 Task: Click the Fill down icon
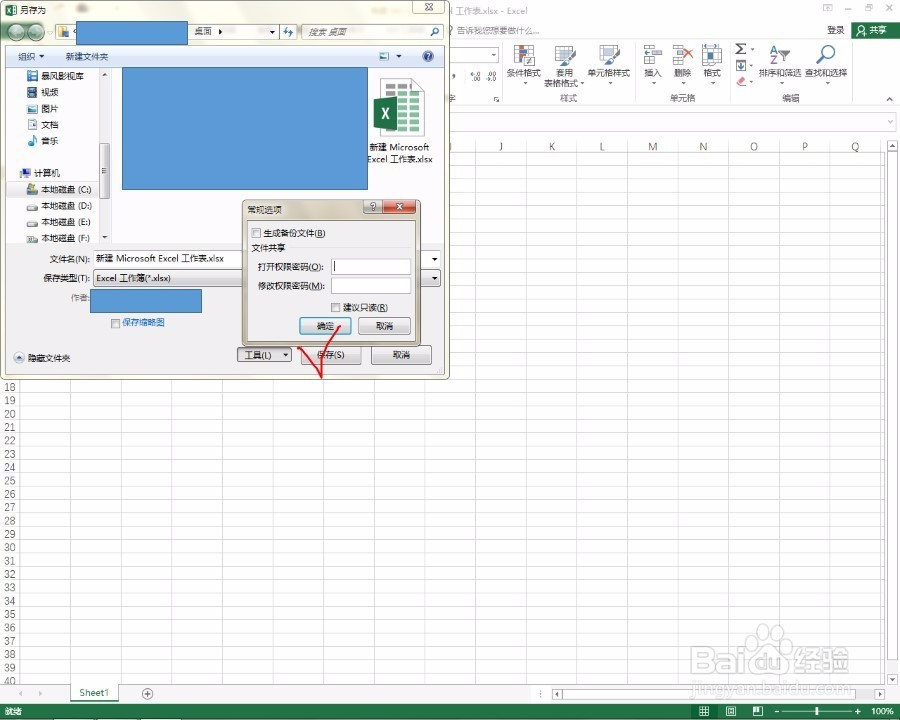coord(741,65)
